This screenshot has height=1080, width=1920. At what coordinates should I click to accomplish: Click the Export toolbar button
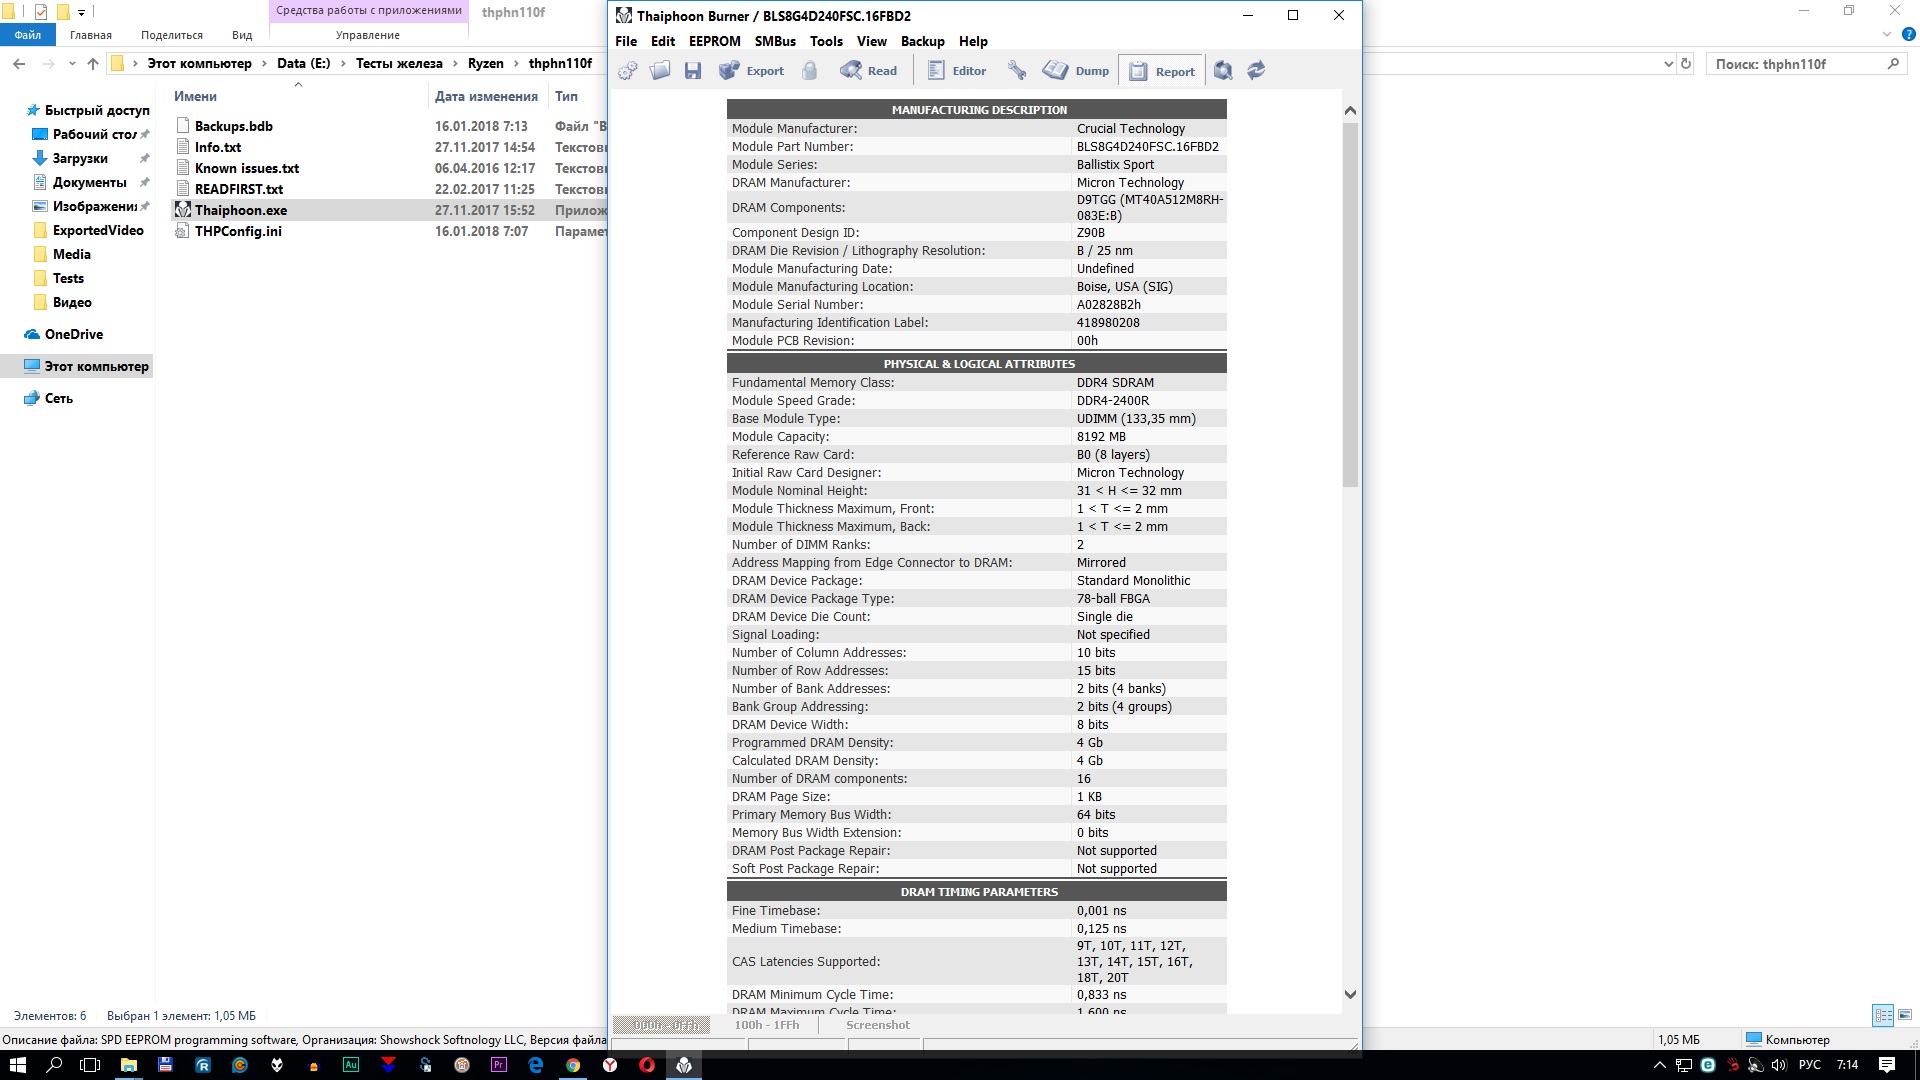click(752, 71)
